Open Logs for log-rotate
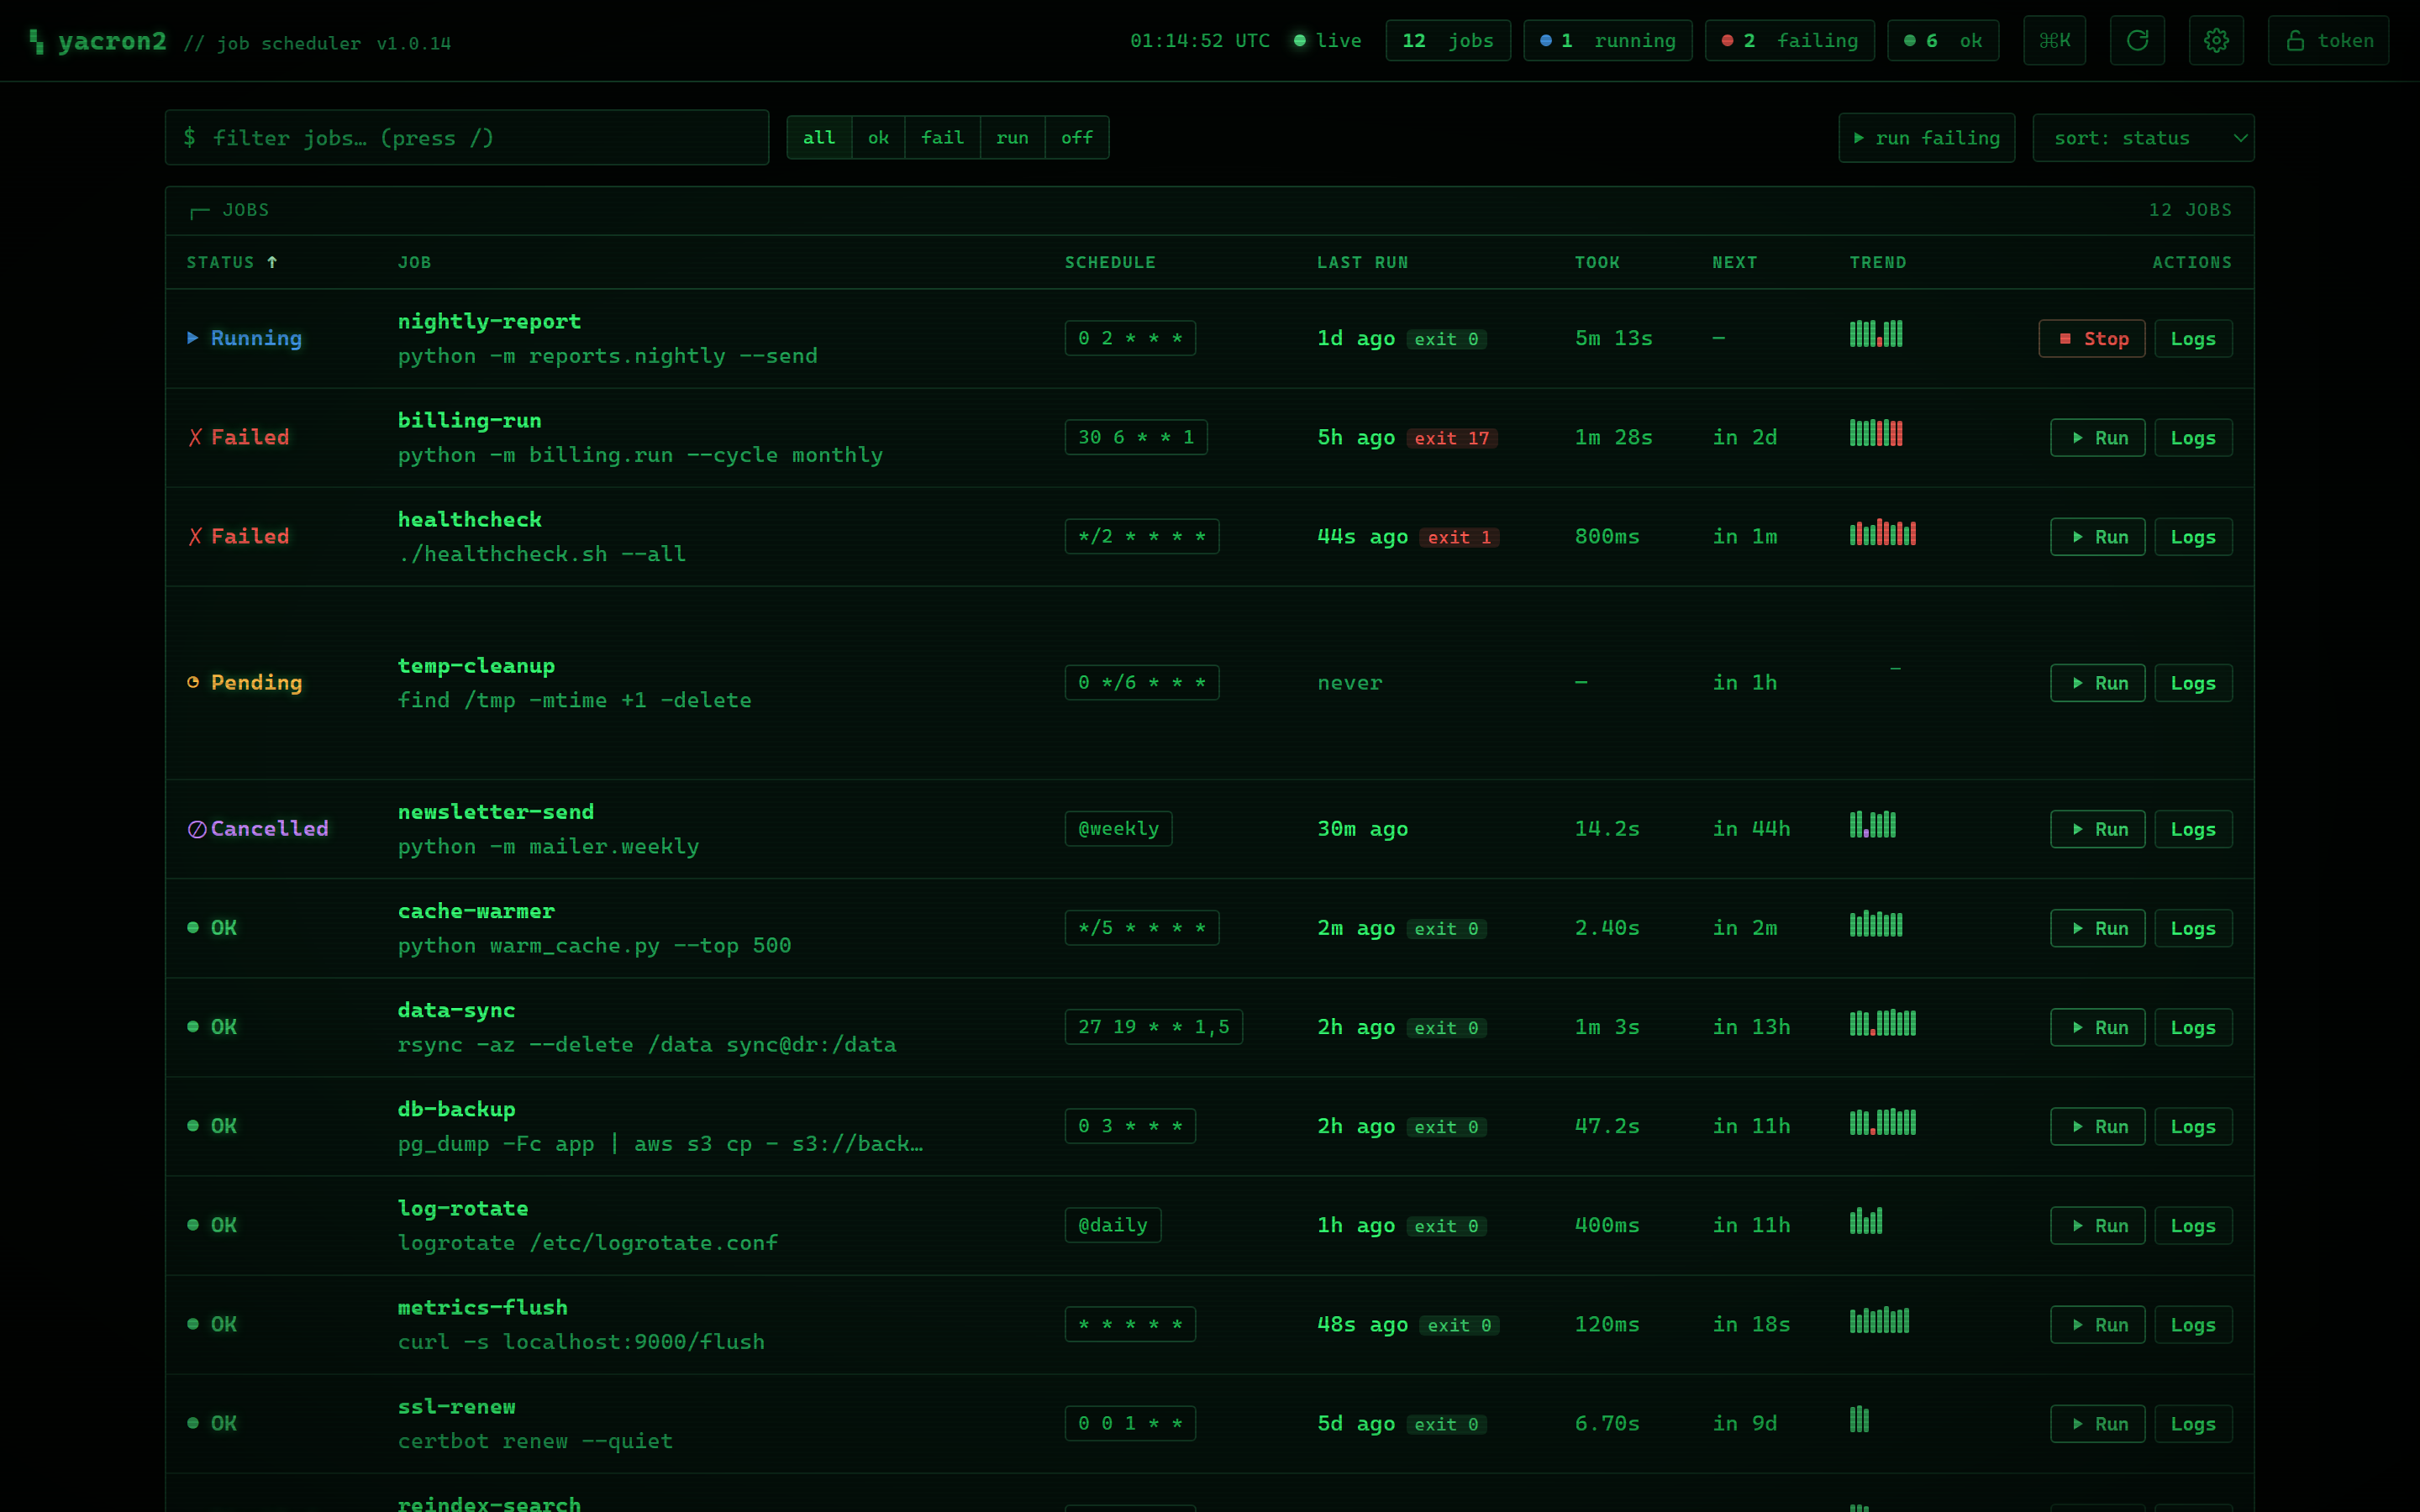Screen dimensions: 2420x1512 (x=2193, y=1225)
